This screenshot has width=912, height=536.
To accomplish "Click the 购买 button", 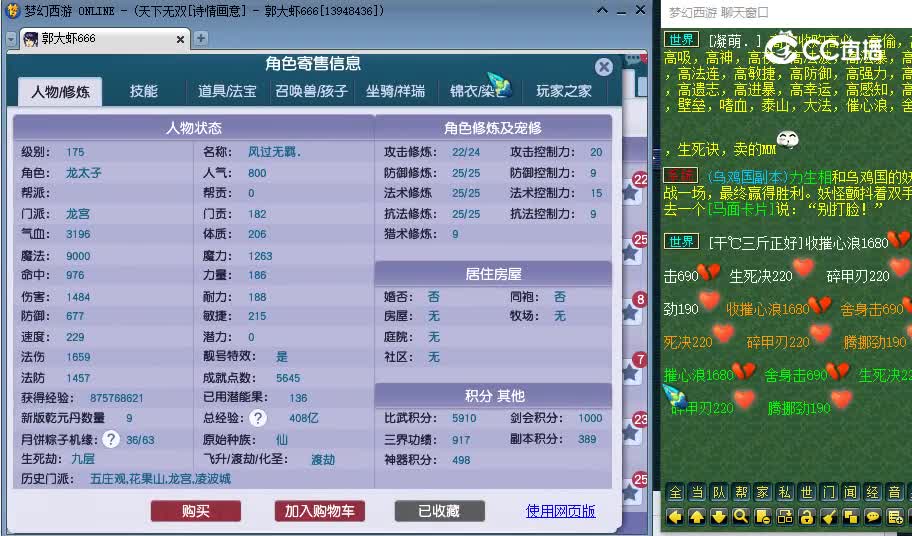I will pos(195,511).
